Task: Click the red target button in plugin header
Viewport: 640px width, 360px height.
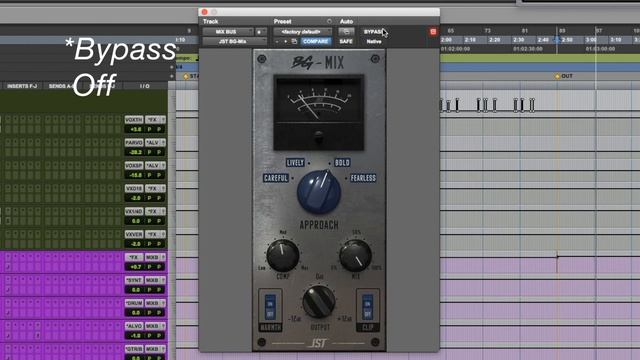Action: click(433, 31)
